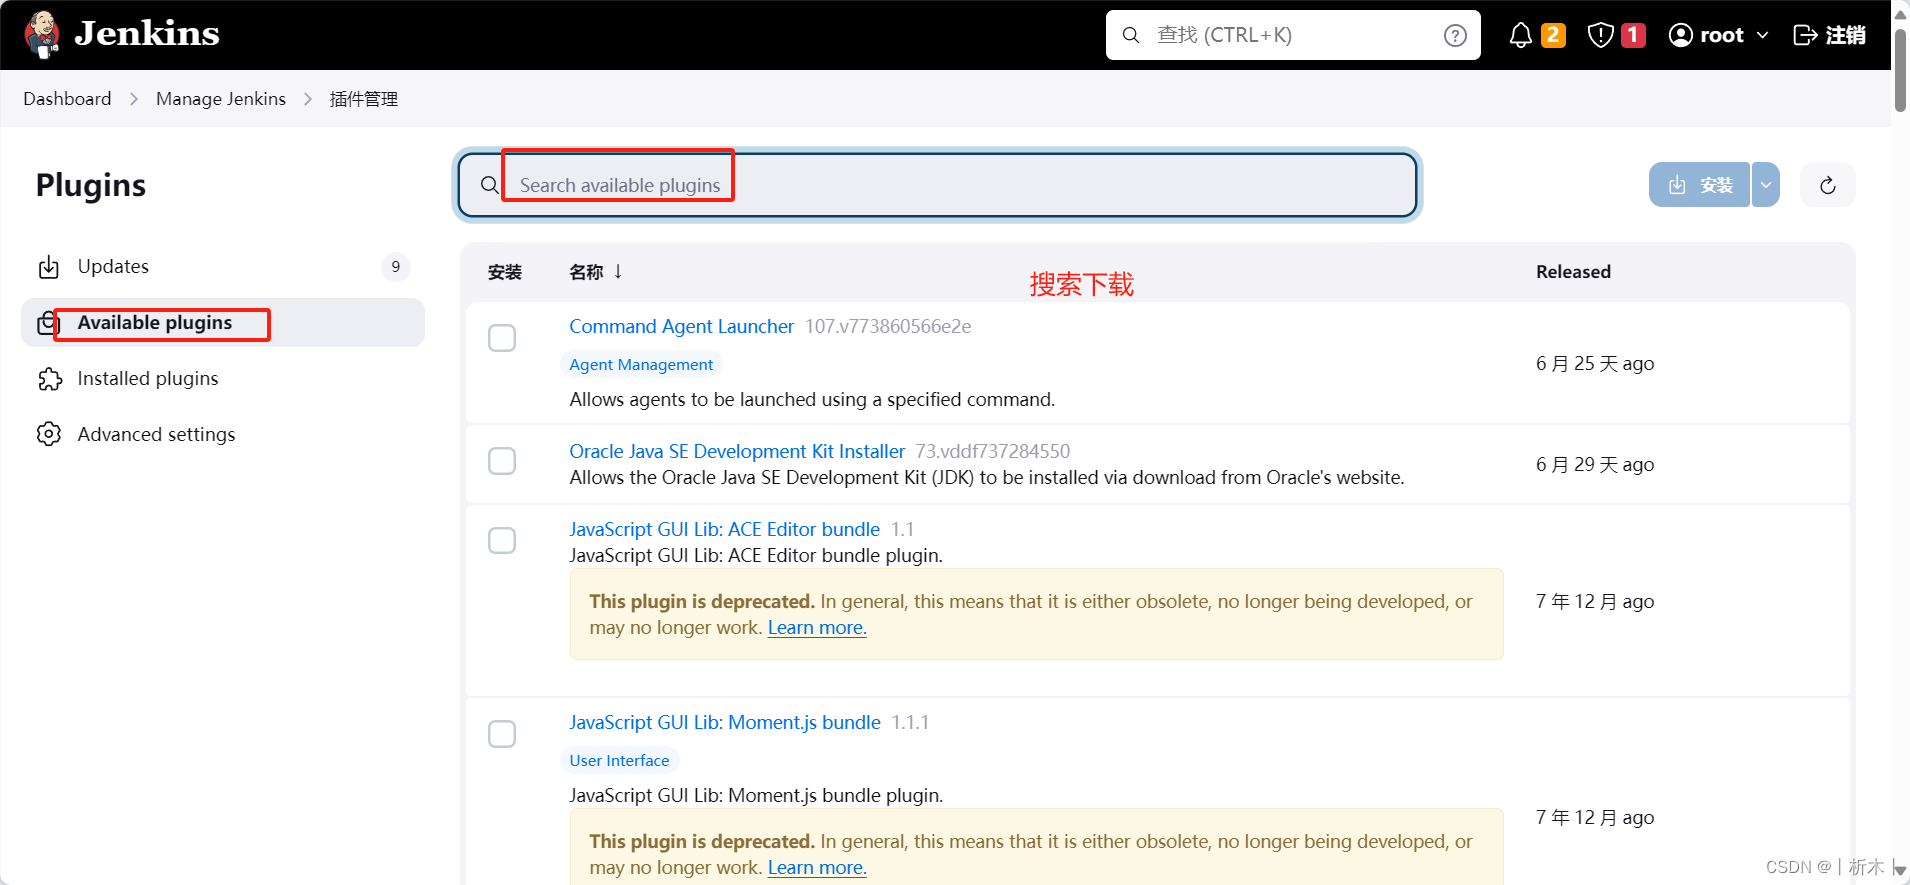Check the Moment.js bundle checkbox
The image size is (1910, 885).
tap(502, 734)
